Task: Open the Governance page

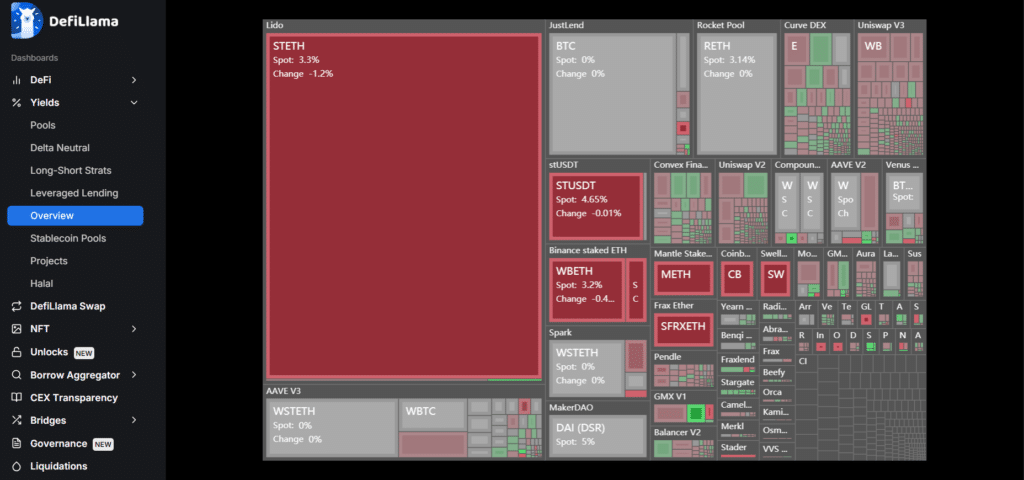Action: (59, 443)
